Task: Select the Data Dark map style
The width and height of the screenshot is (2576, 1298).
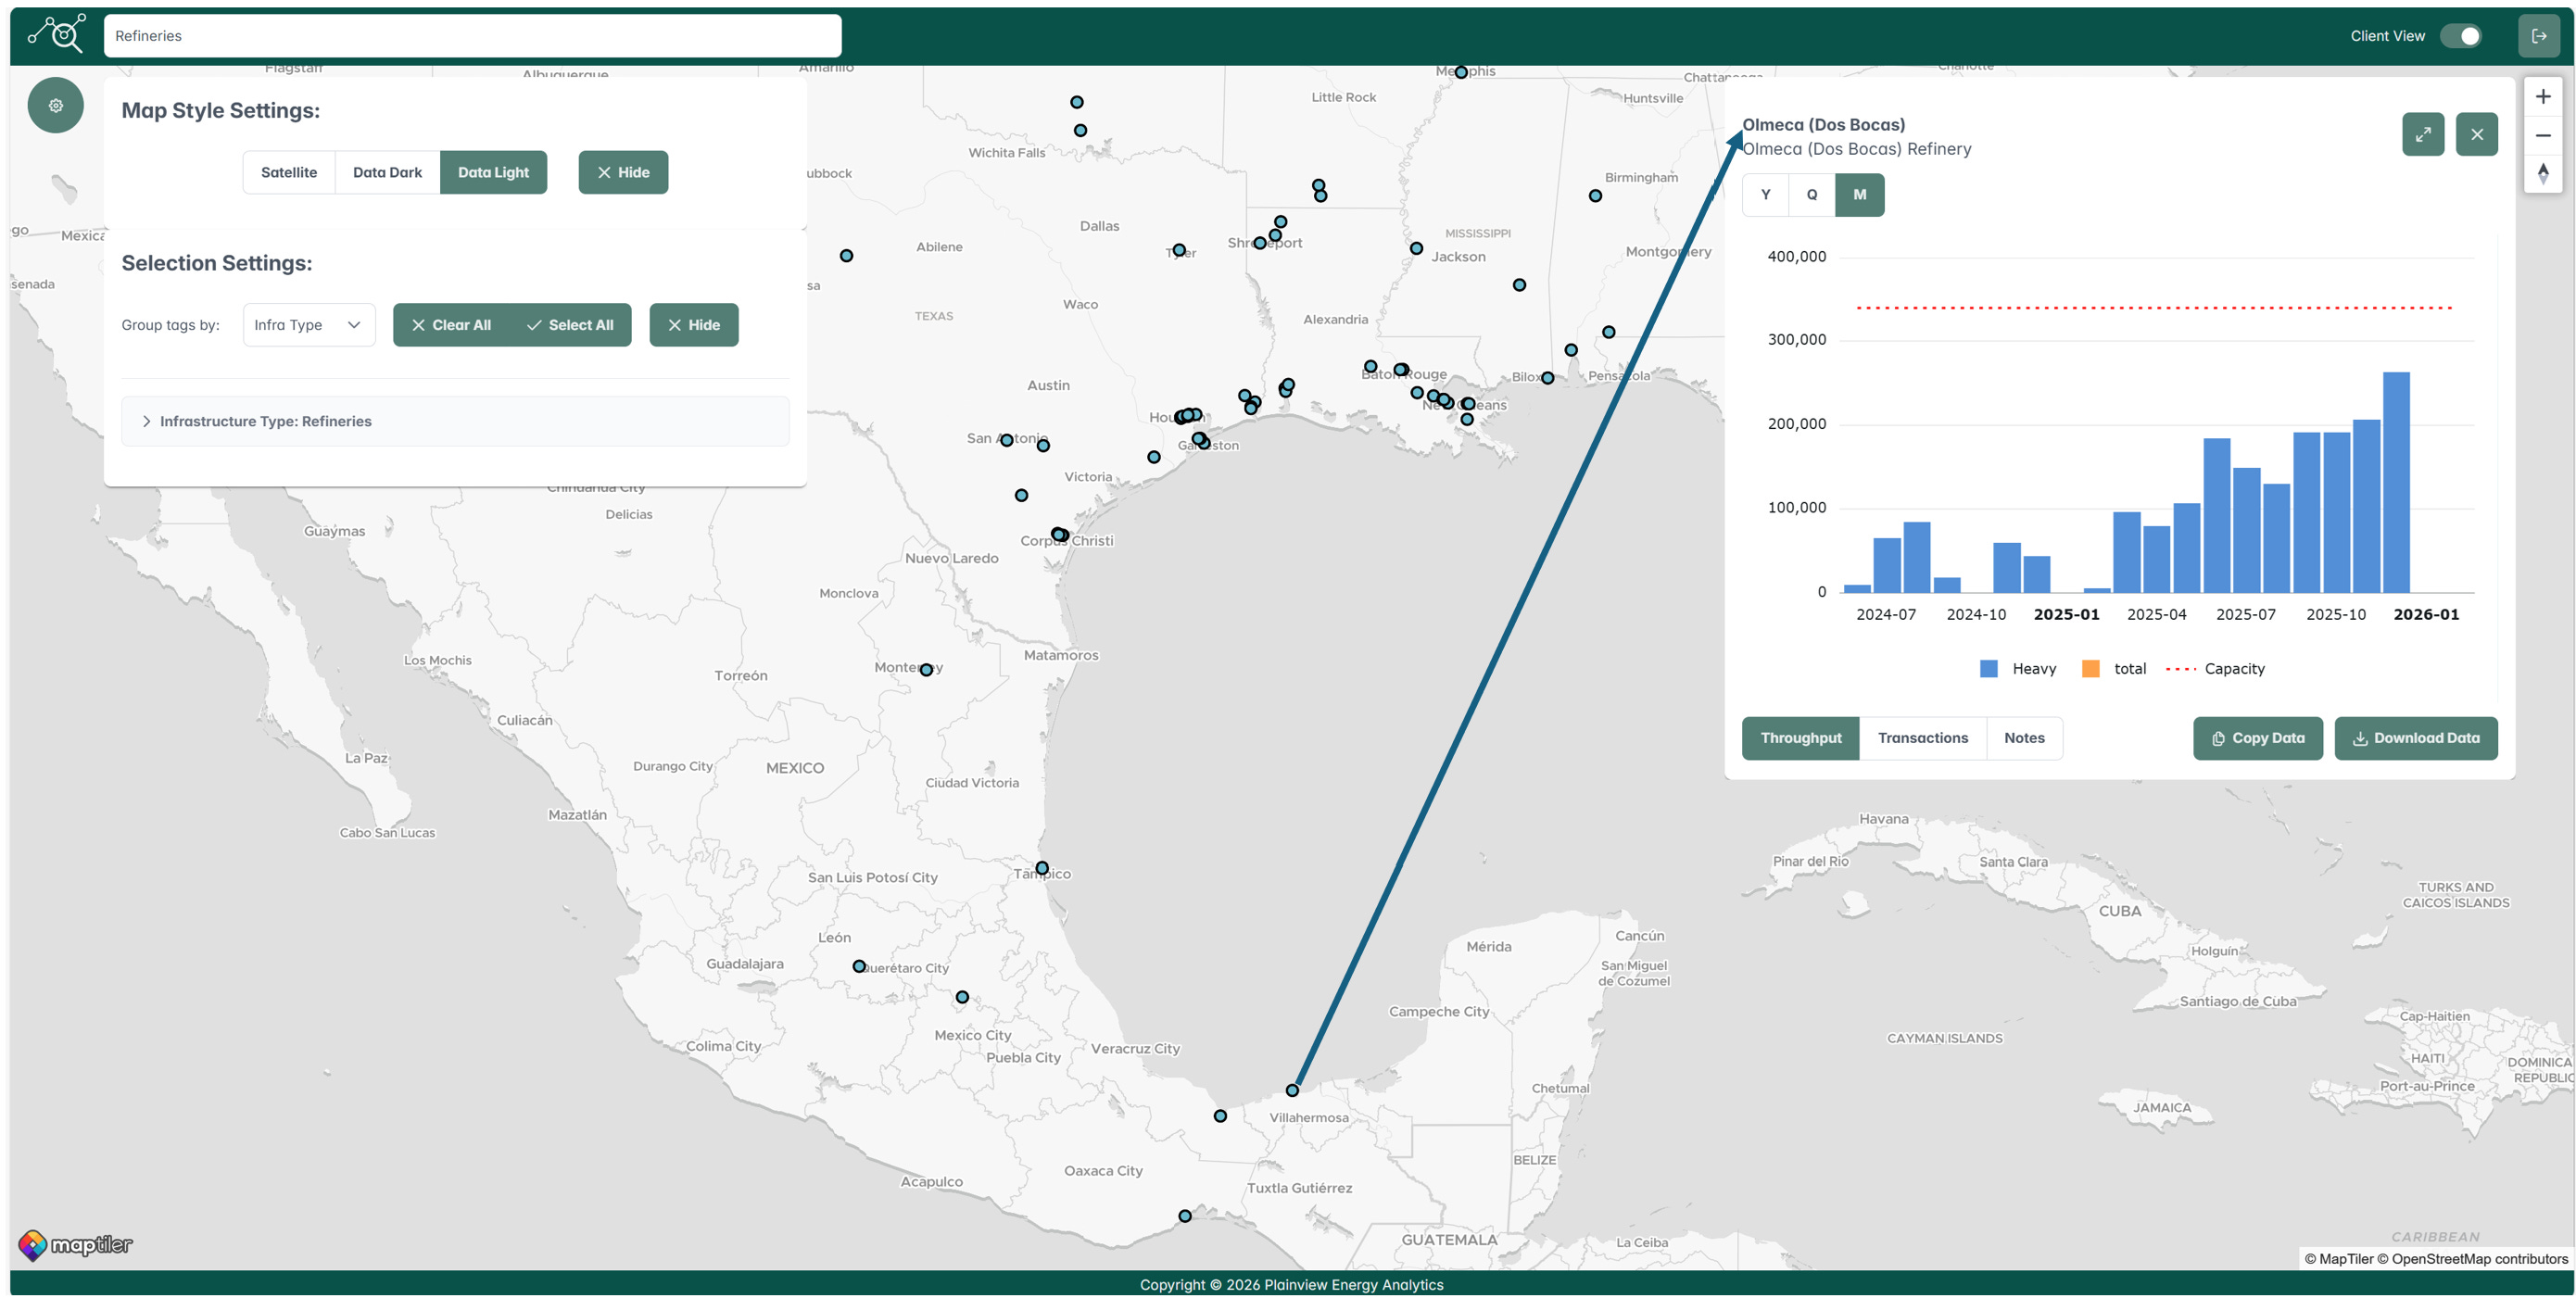Action: [387, 172]
